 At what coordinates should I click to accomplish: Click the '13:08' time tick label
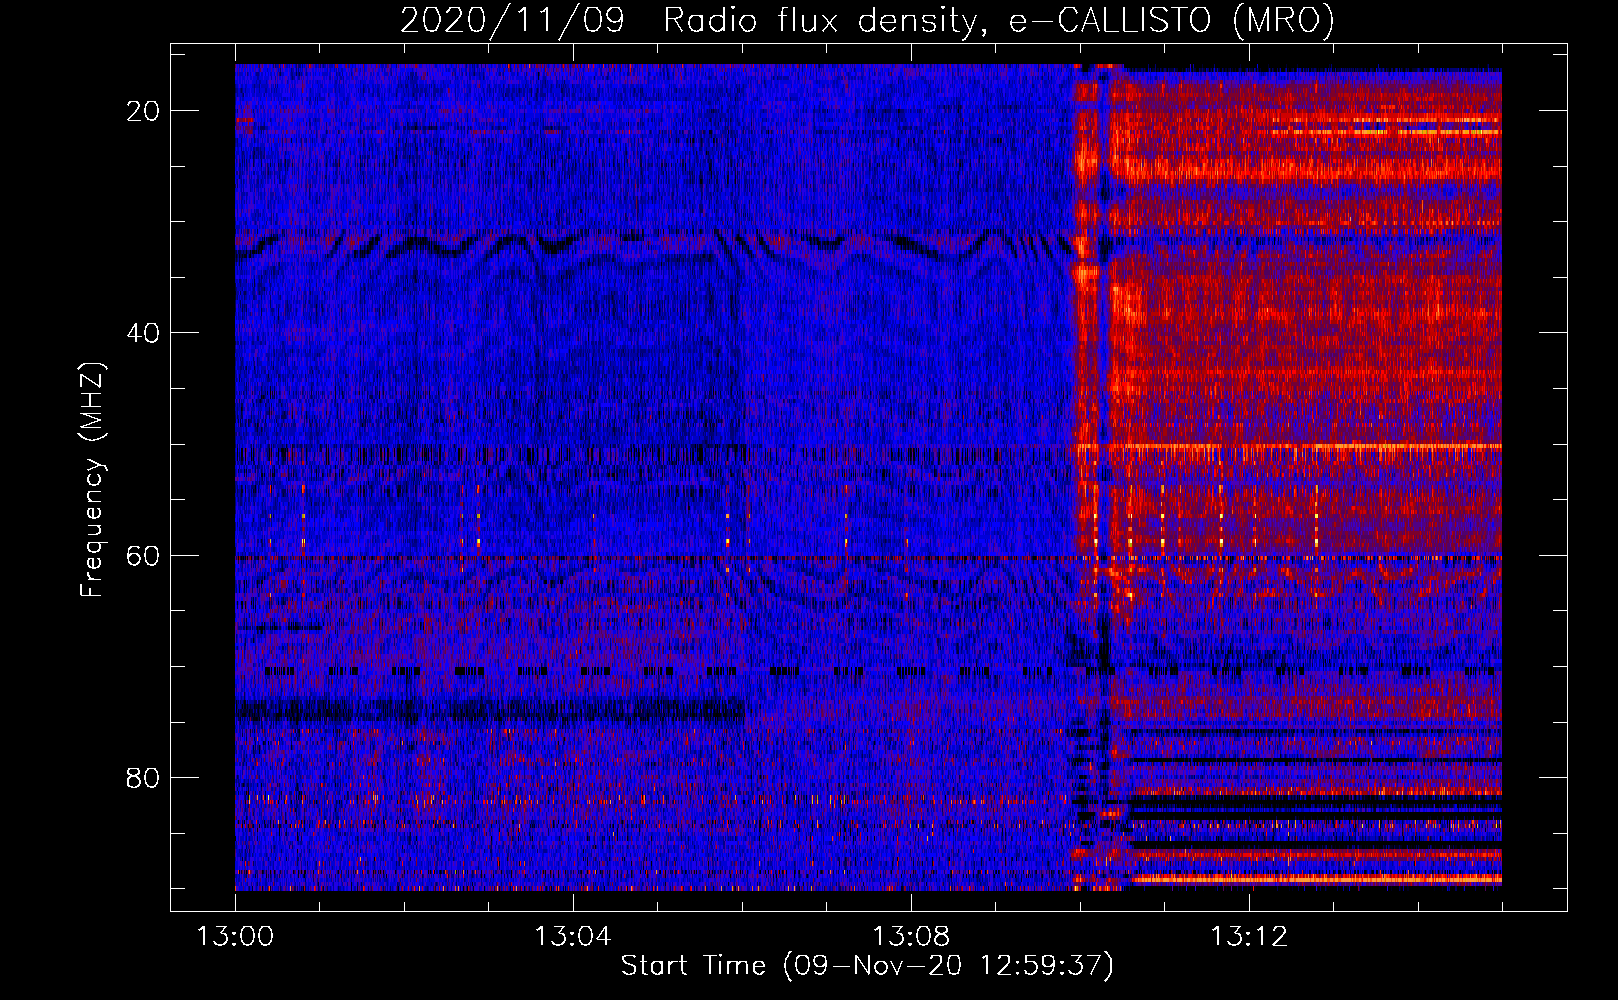pos(910,937)
